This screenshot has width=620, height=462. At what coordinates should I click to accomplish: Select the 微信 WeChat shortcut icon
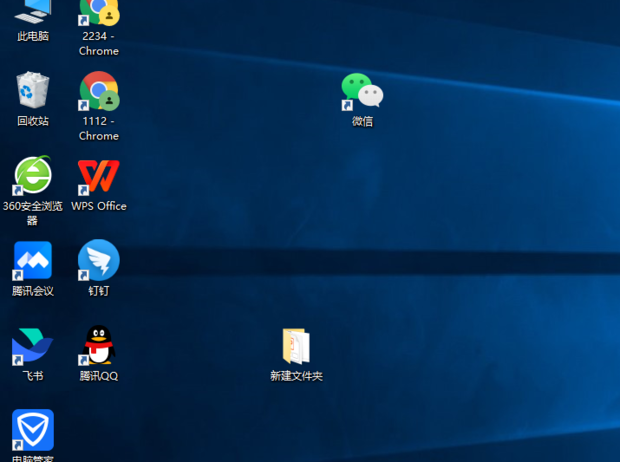[362, 91]
